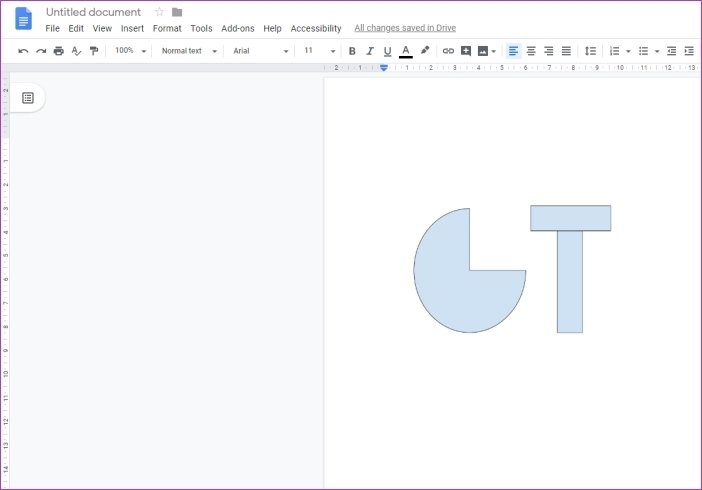Click the Print icon
This screenshot has width=702, height=490.
pos(59,51)
